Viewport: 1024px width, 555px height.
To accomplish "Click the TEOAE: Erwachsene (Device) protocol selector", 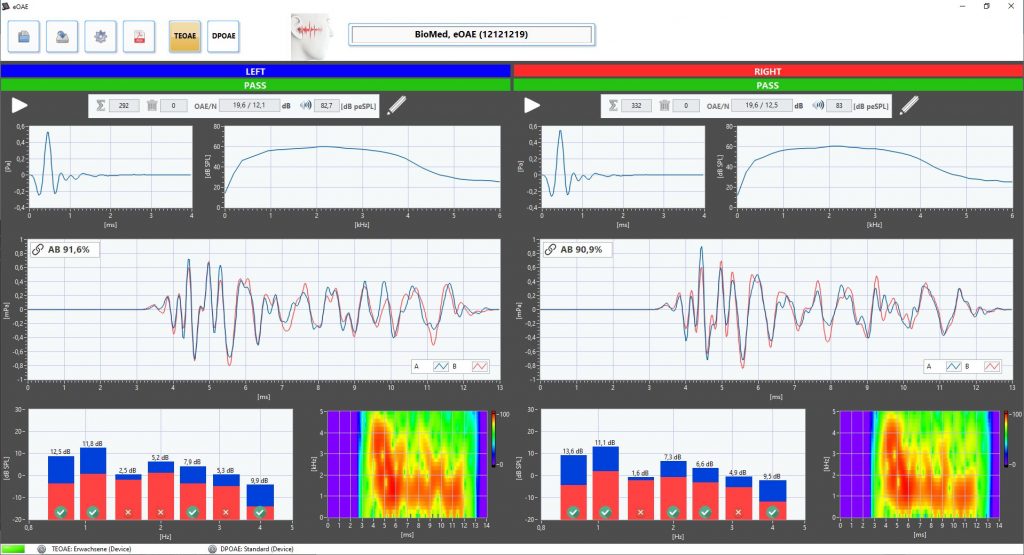I will click(90, 549).
